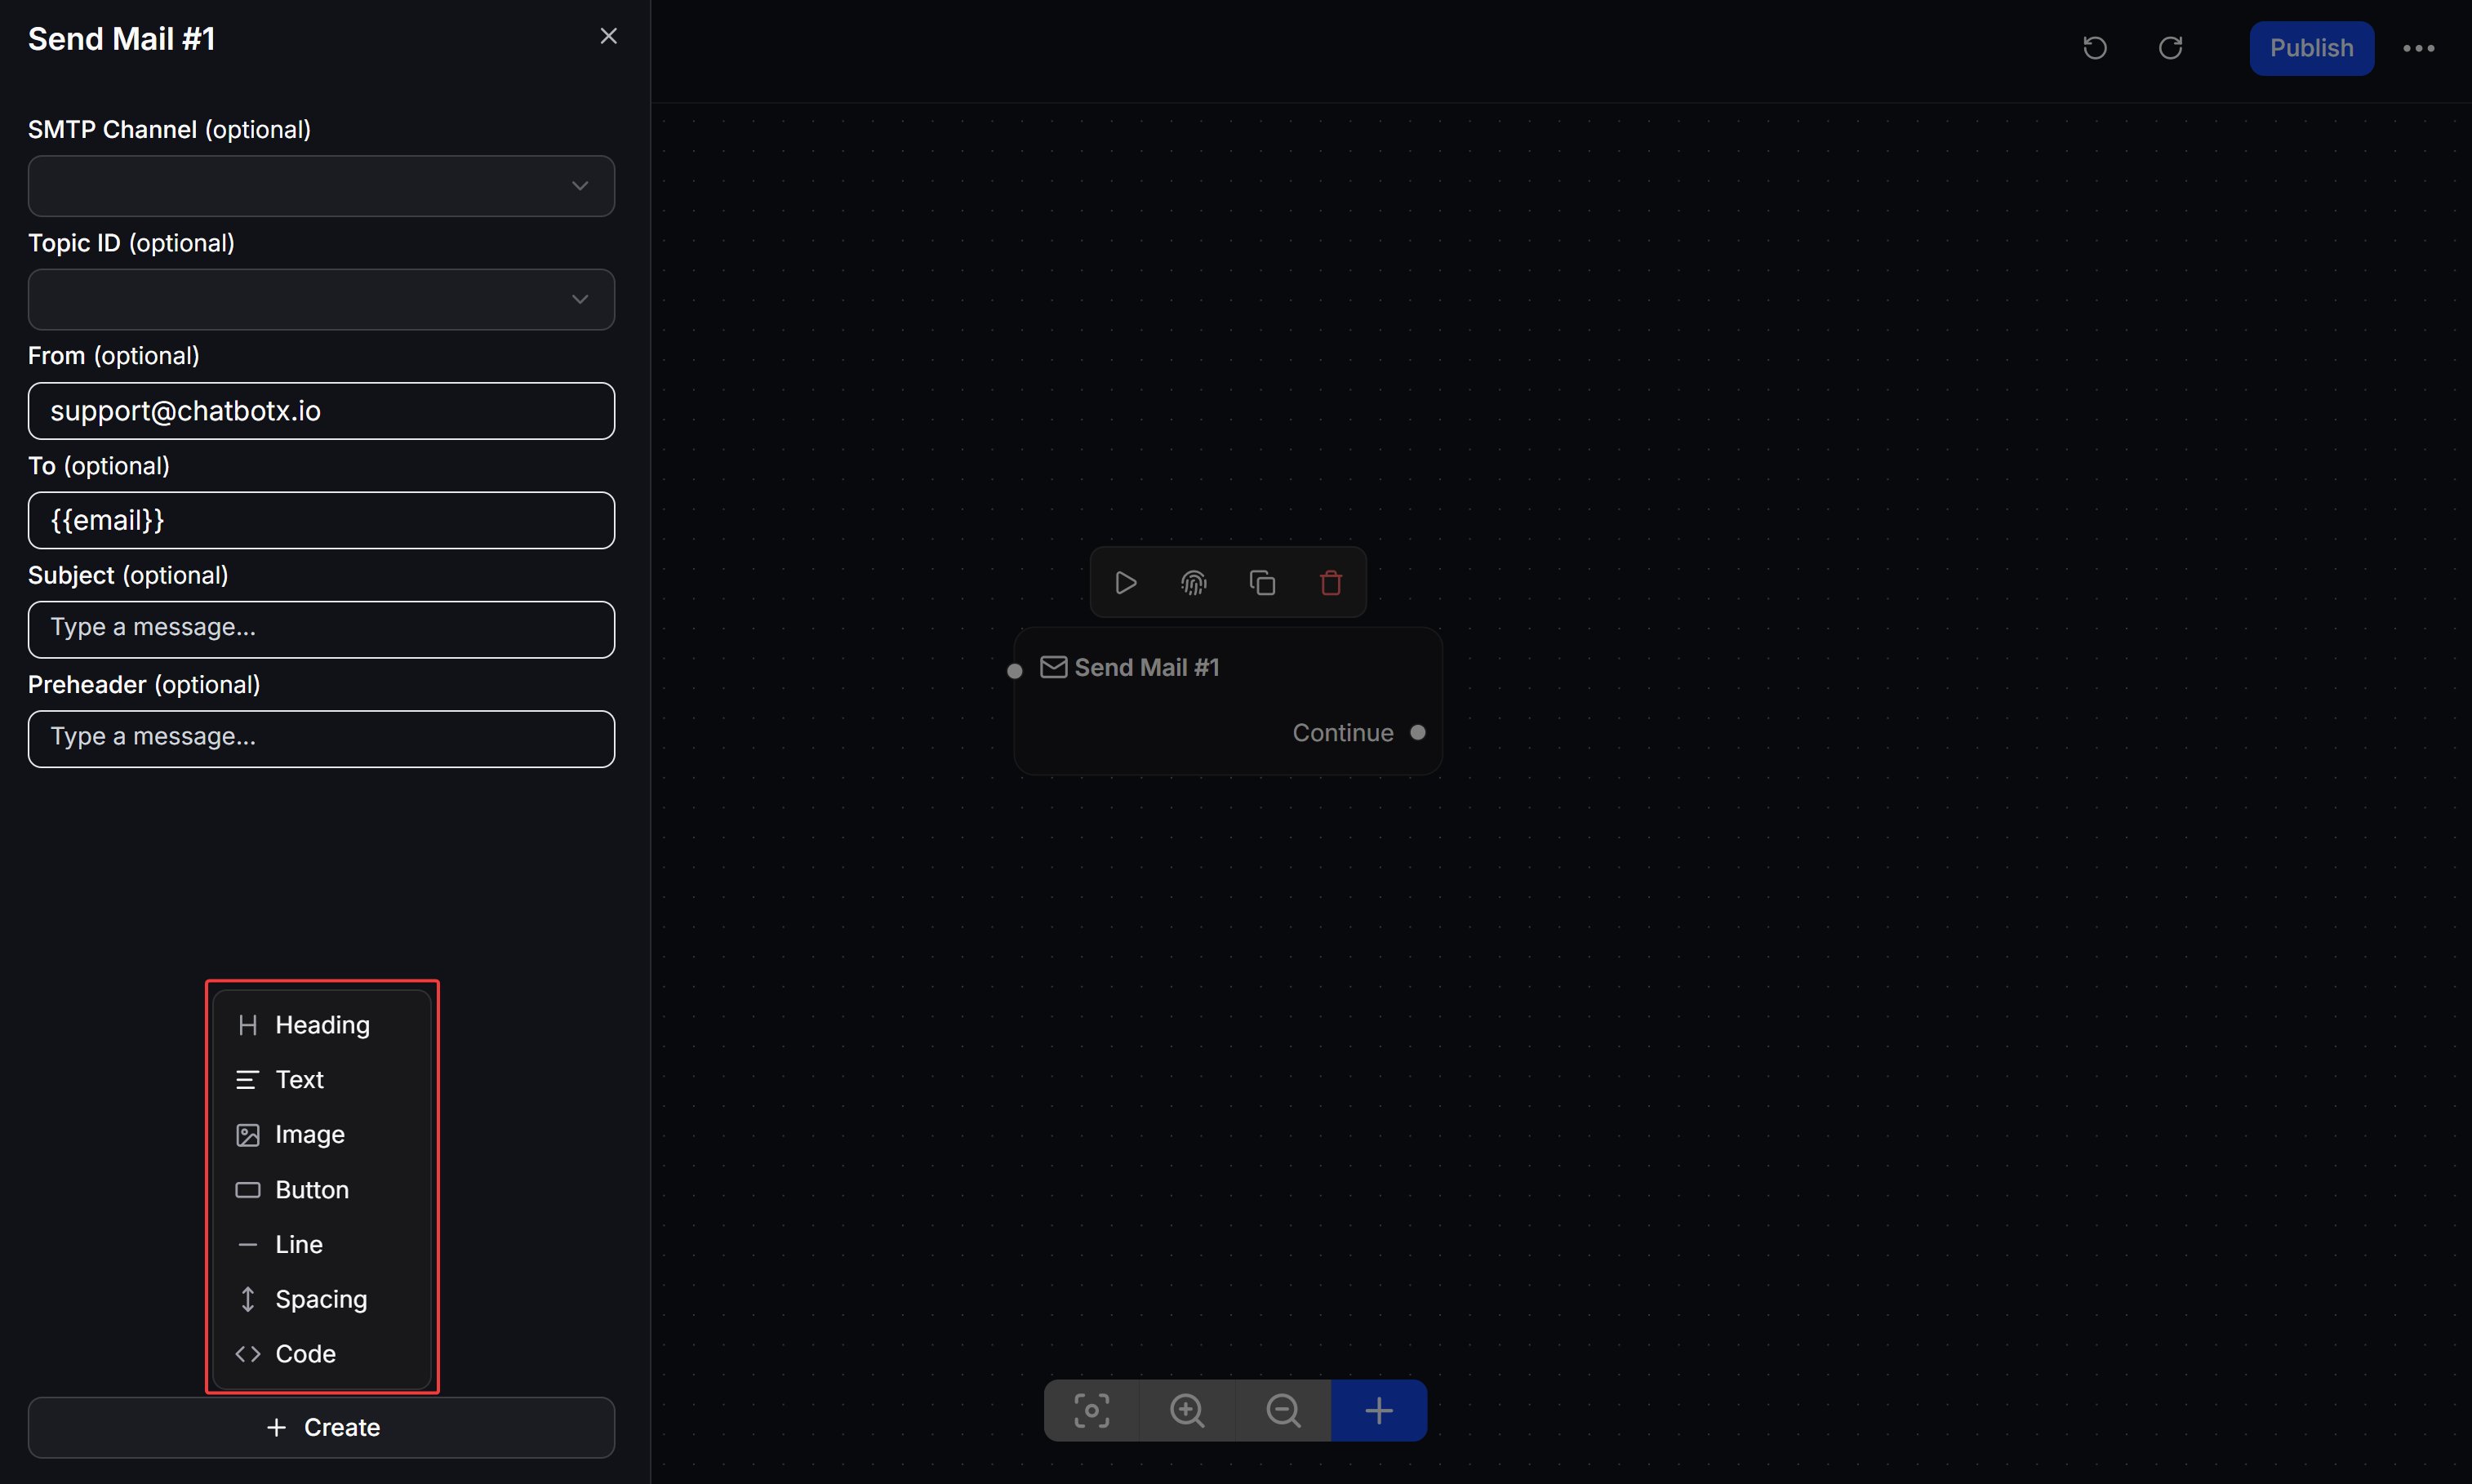This screenshot has width=2472, height=1484.
Task: Click the fingerprint icon in node toolbar
Action: pos(1194,583)
